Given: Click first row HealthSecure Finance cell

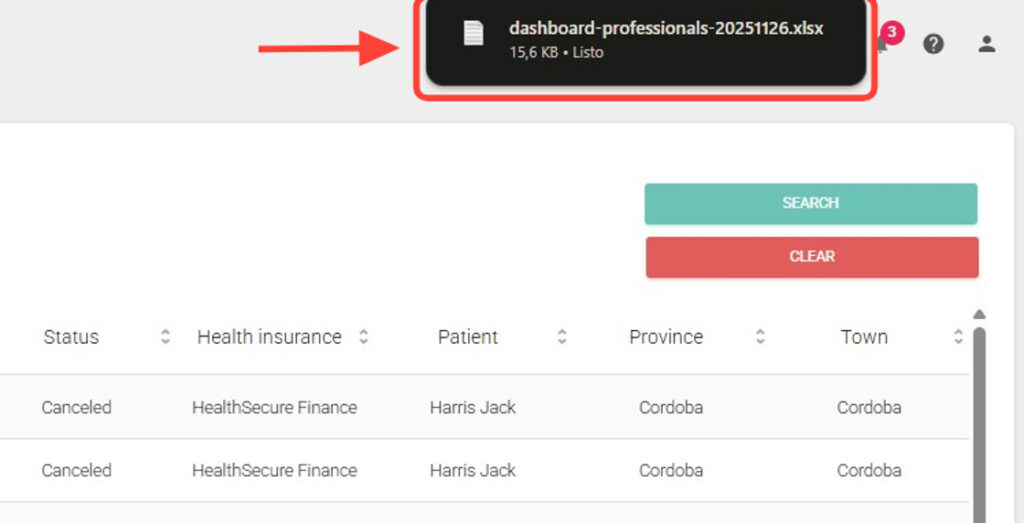Looking at the screenshot, I should coord(274,407).
